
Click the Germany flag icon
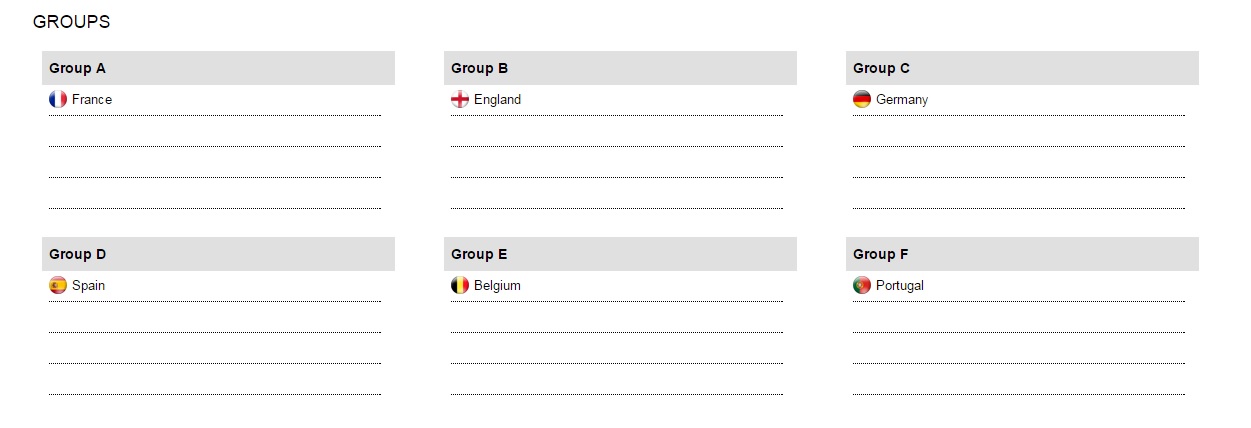tap(862, 99)
